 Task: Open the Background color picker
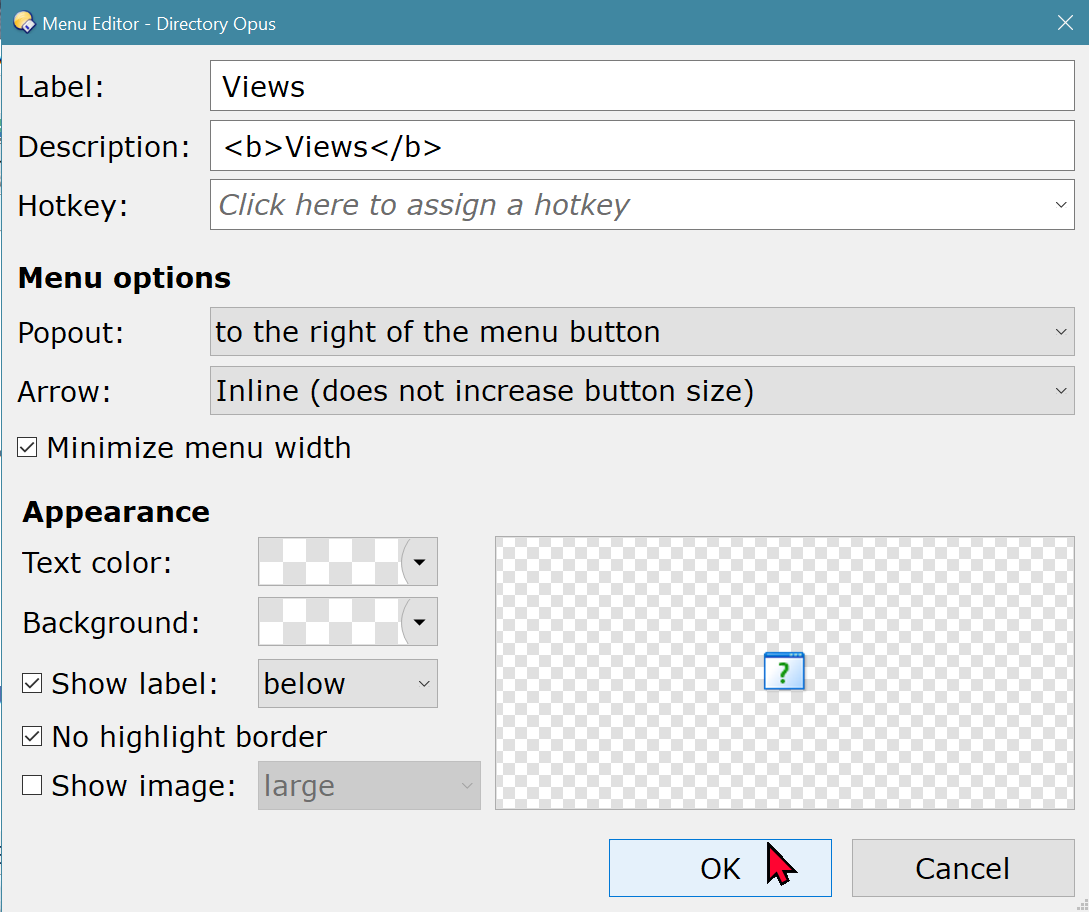[348, 622]
